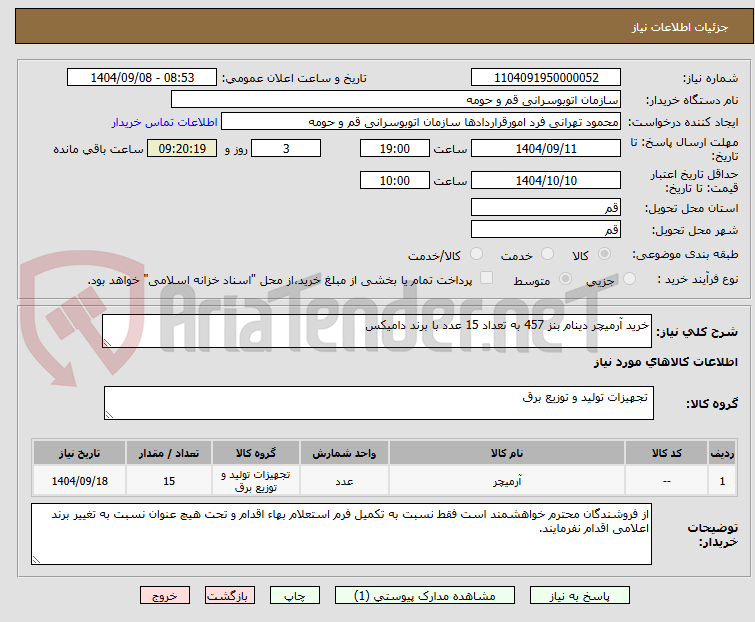Click the quantity cell showing 15

click(x=169, y=480)
